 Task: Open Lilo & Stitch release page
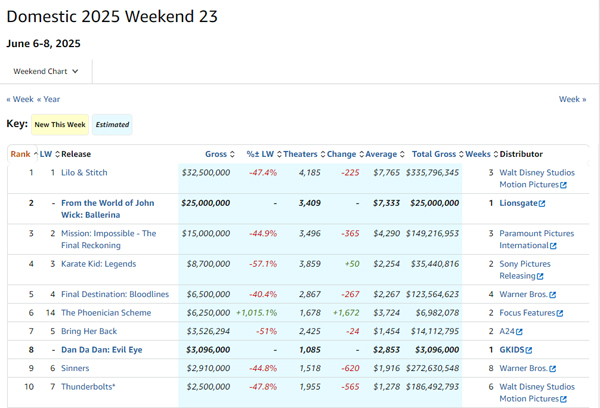pos(84,173)
